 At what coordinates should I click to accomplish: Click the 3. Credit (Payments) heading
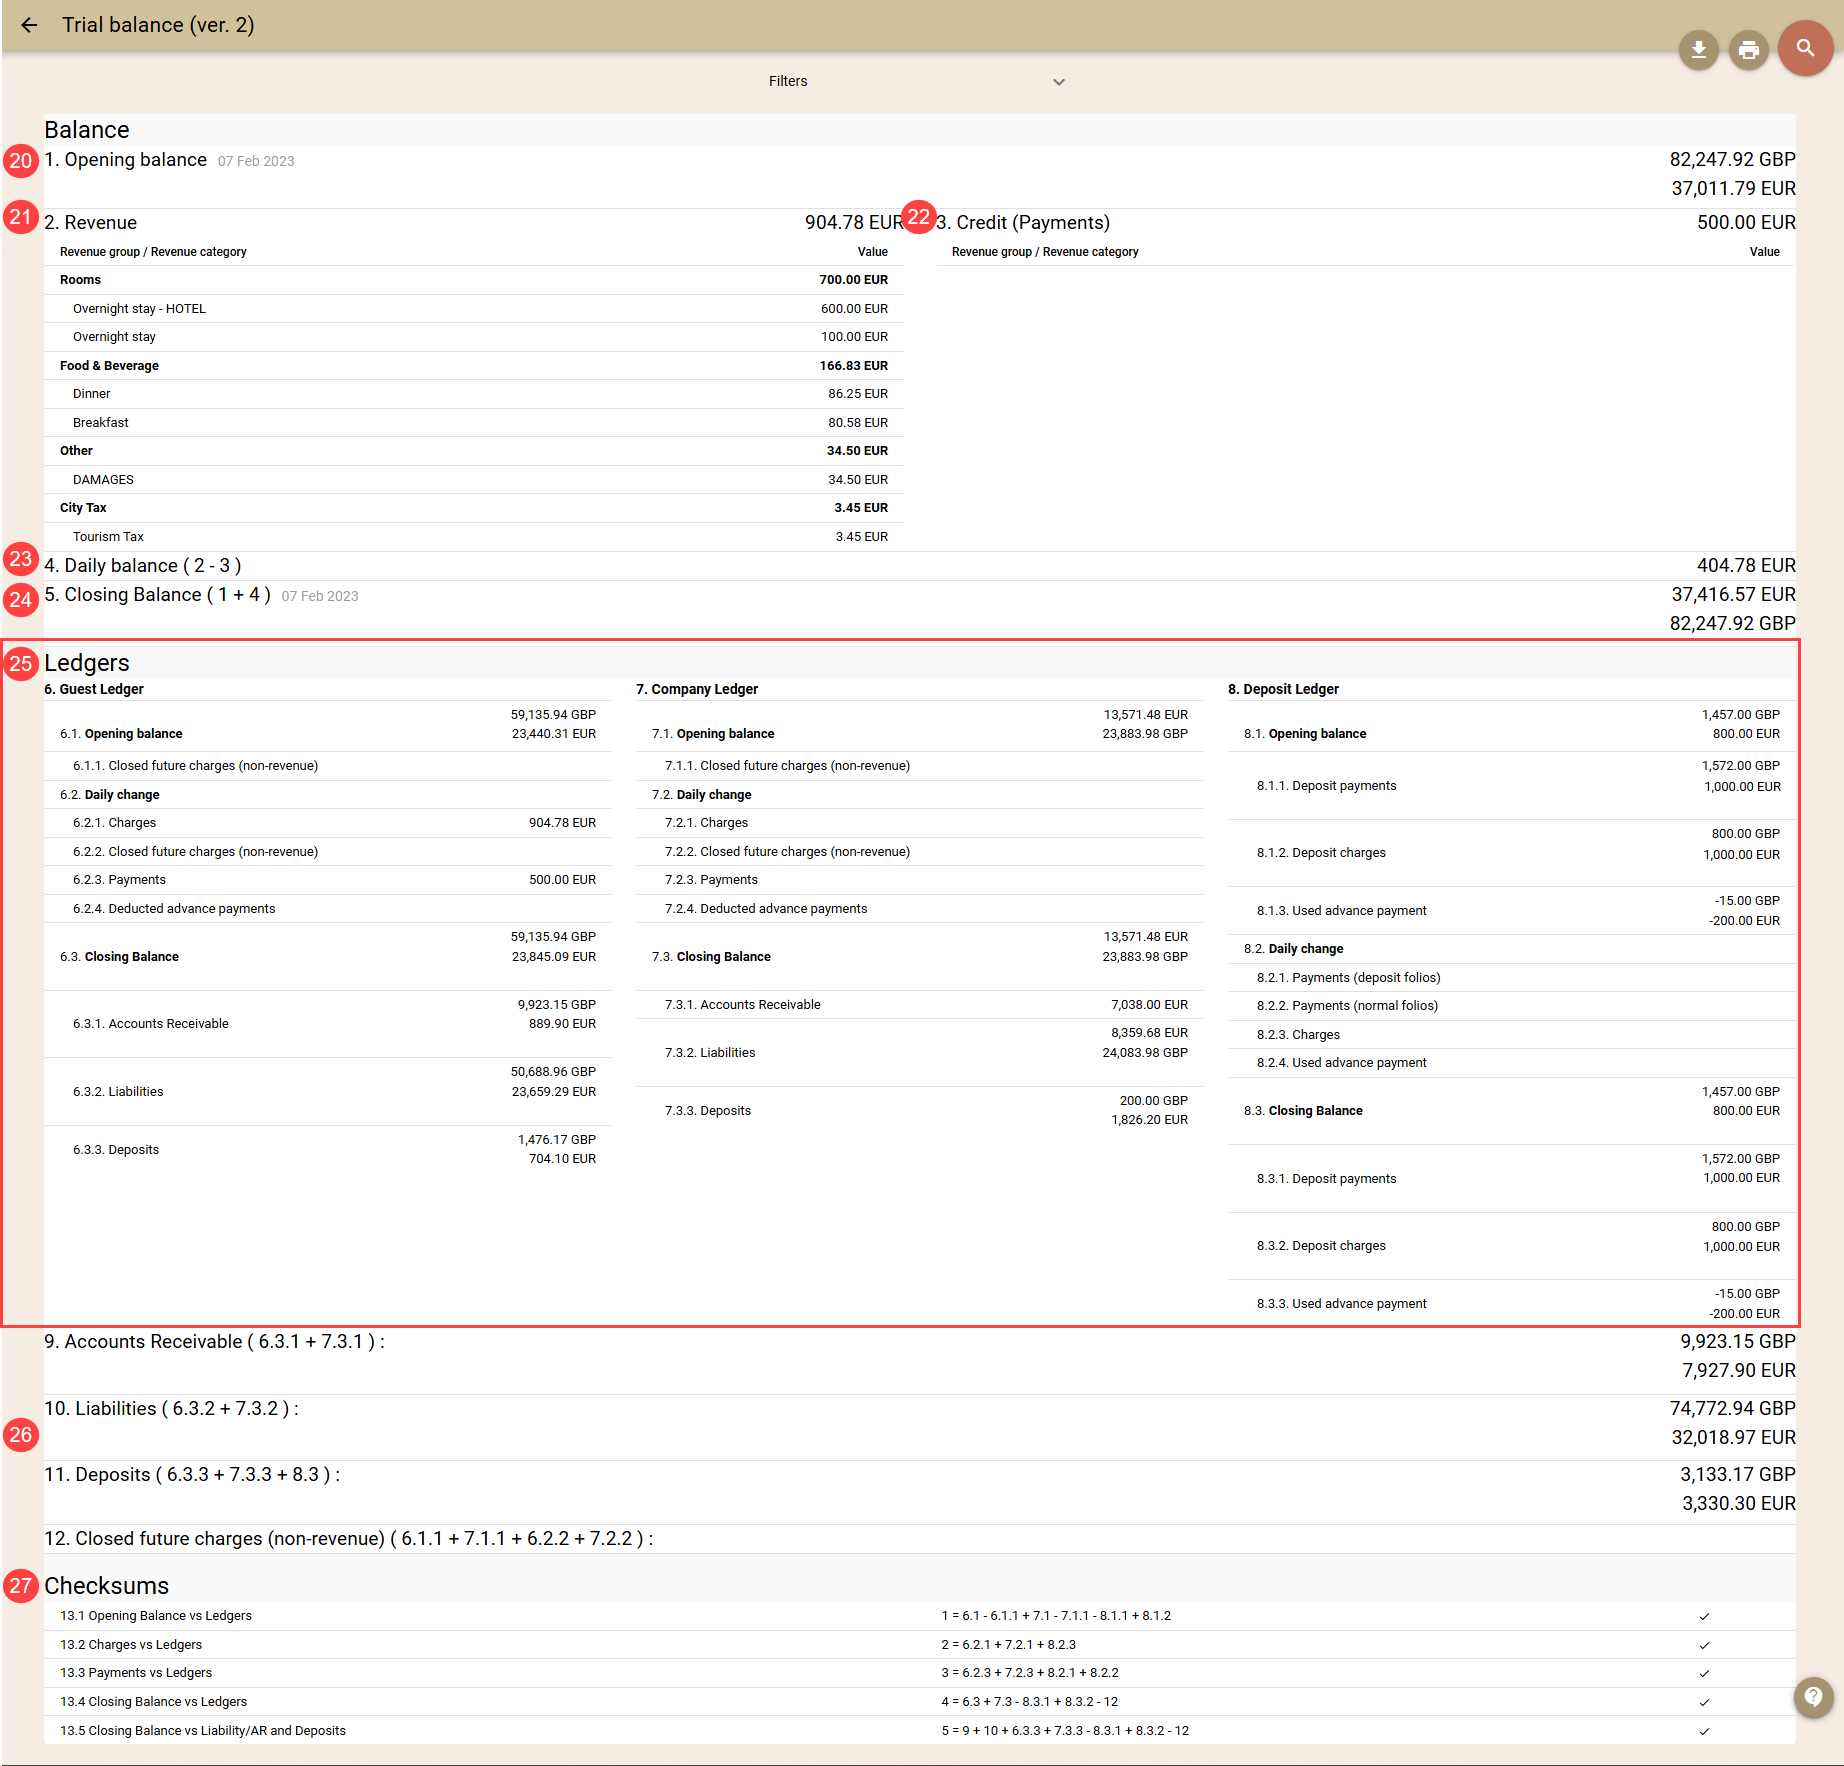click(x=1023, y=222)
